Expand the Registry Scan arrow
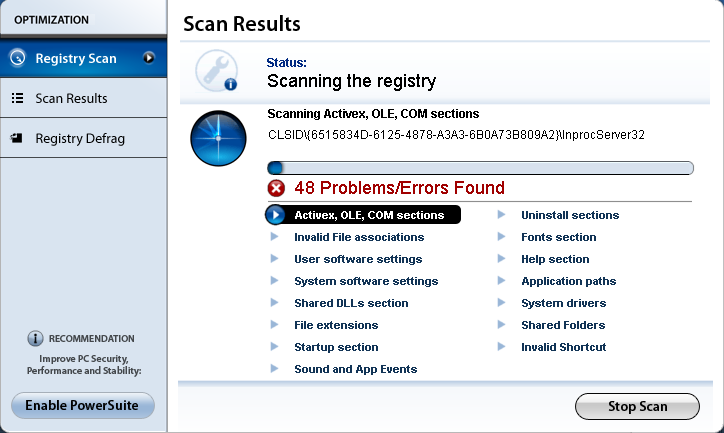724x433 pixels. [x=149, y=58]
